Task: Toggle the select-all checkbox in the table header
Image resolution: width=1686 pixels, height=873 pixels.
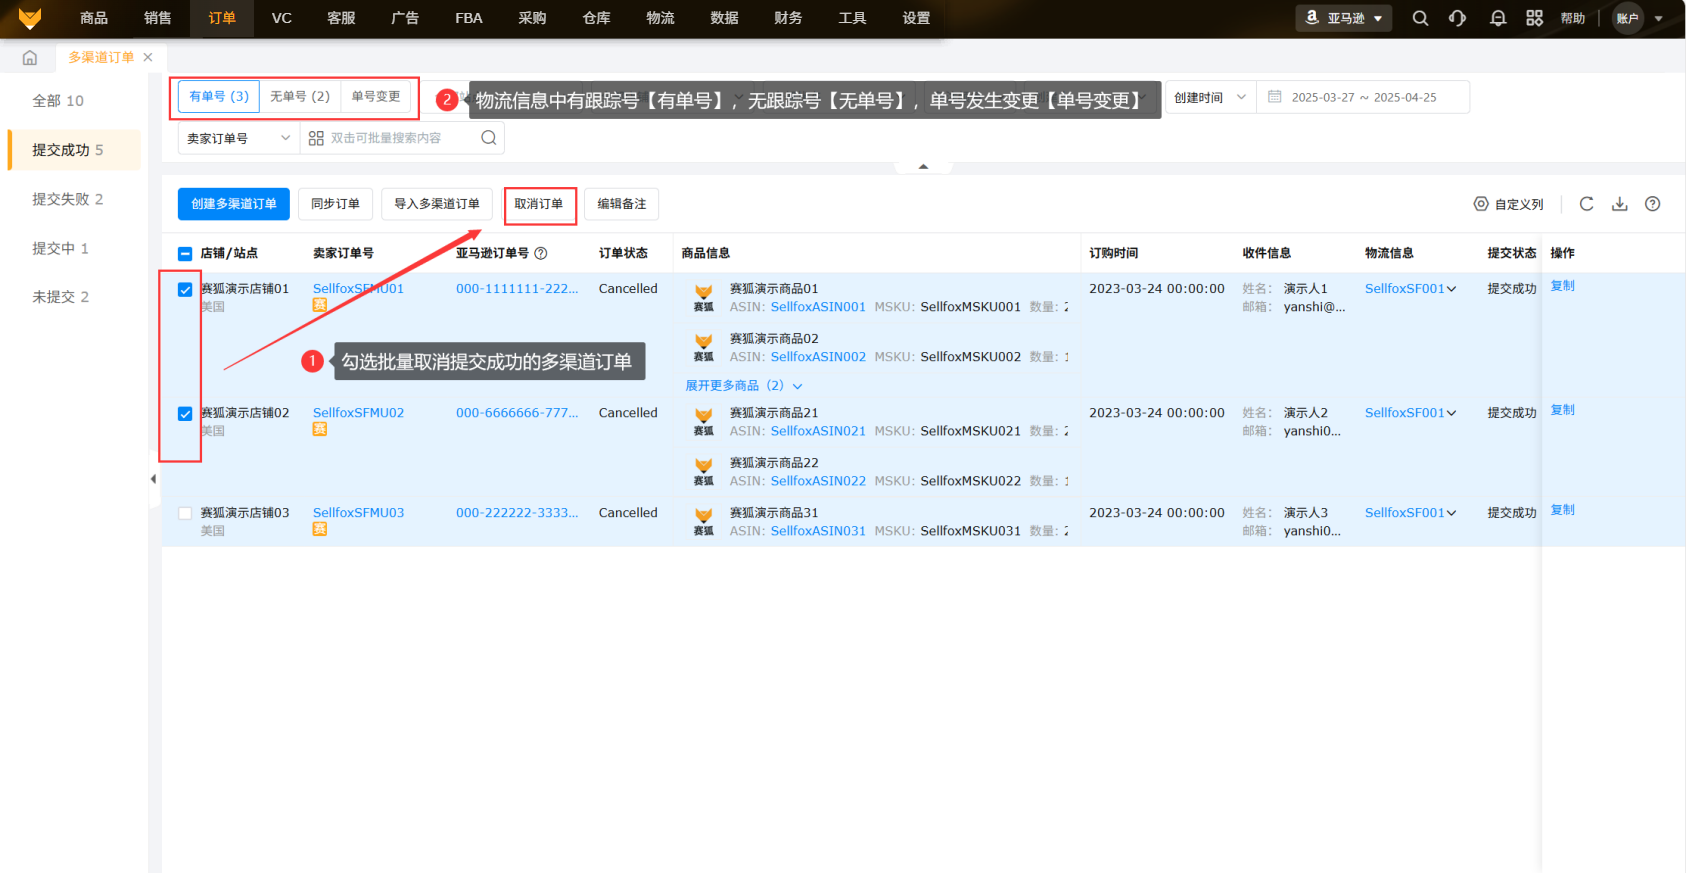Action: coord(185,253)
